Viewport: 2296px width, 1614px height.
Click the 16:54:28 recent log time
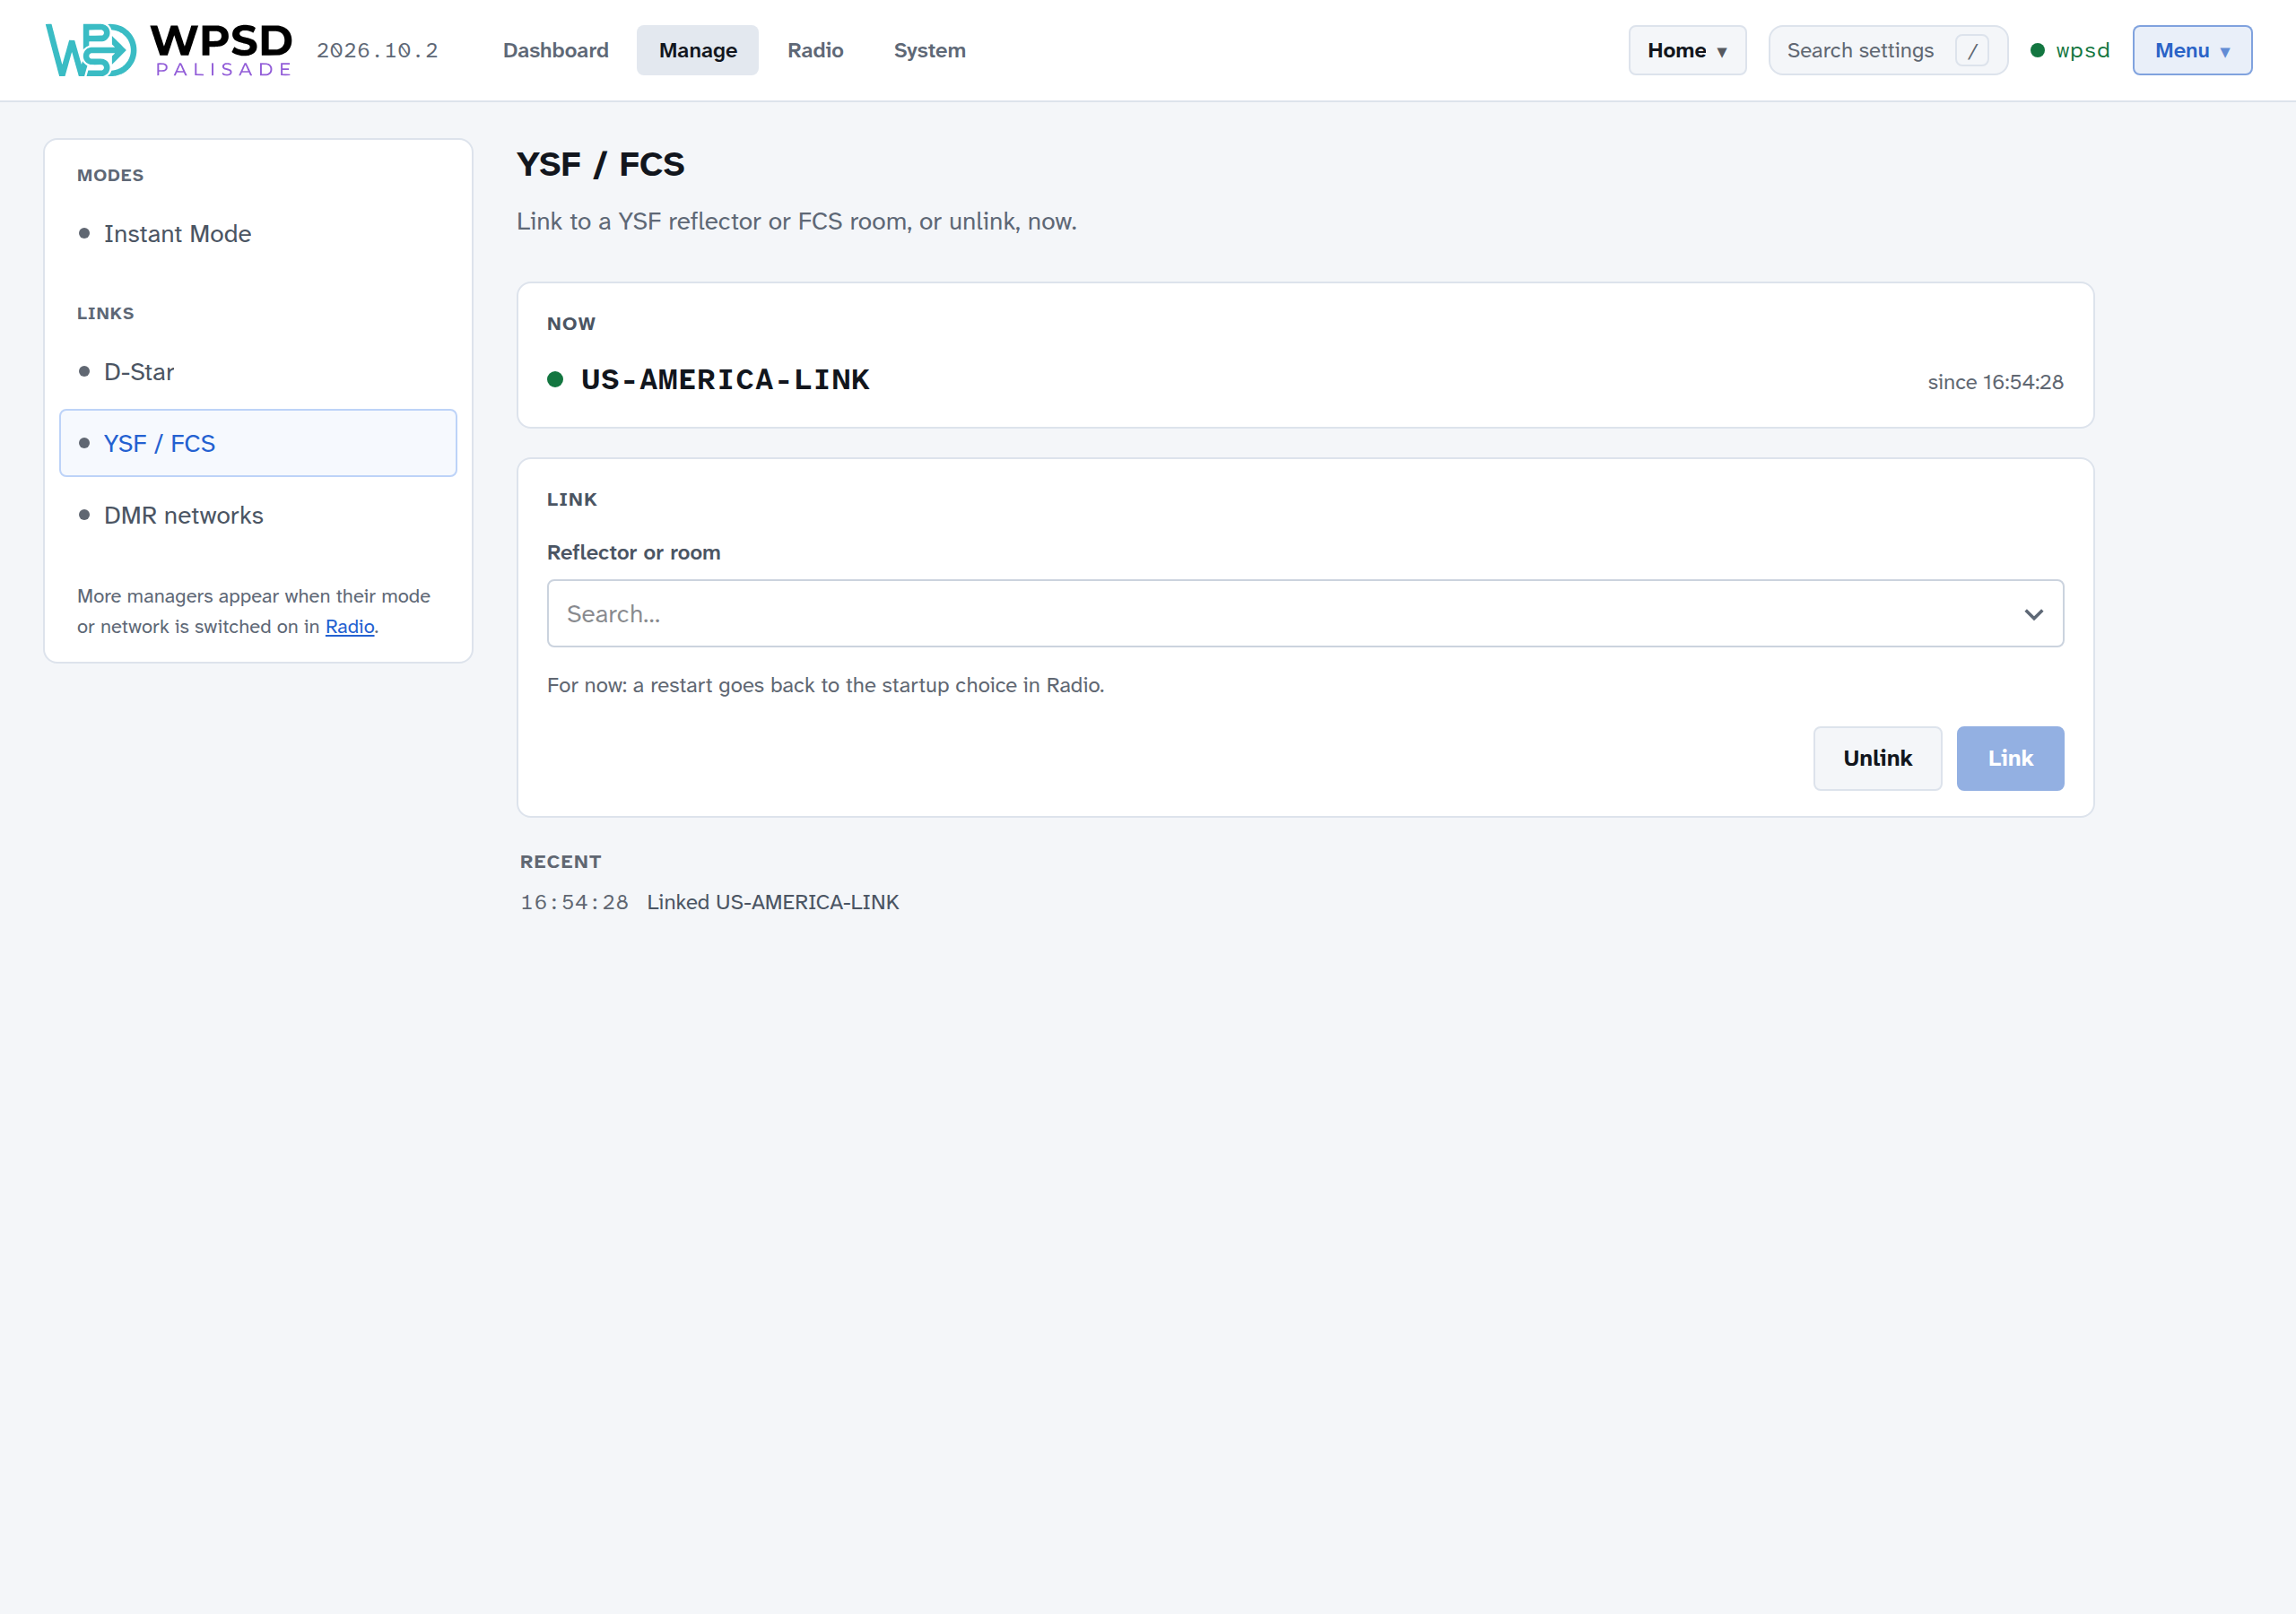(x=574, y=902)
